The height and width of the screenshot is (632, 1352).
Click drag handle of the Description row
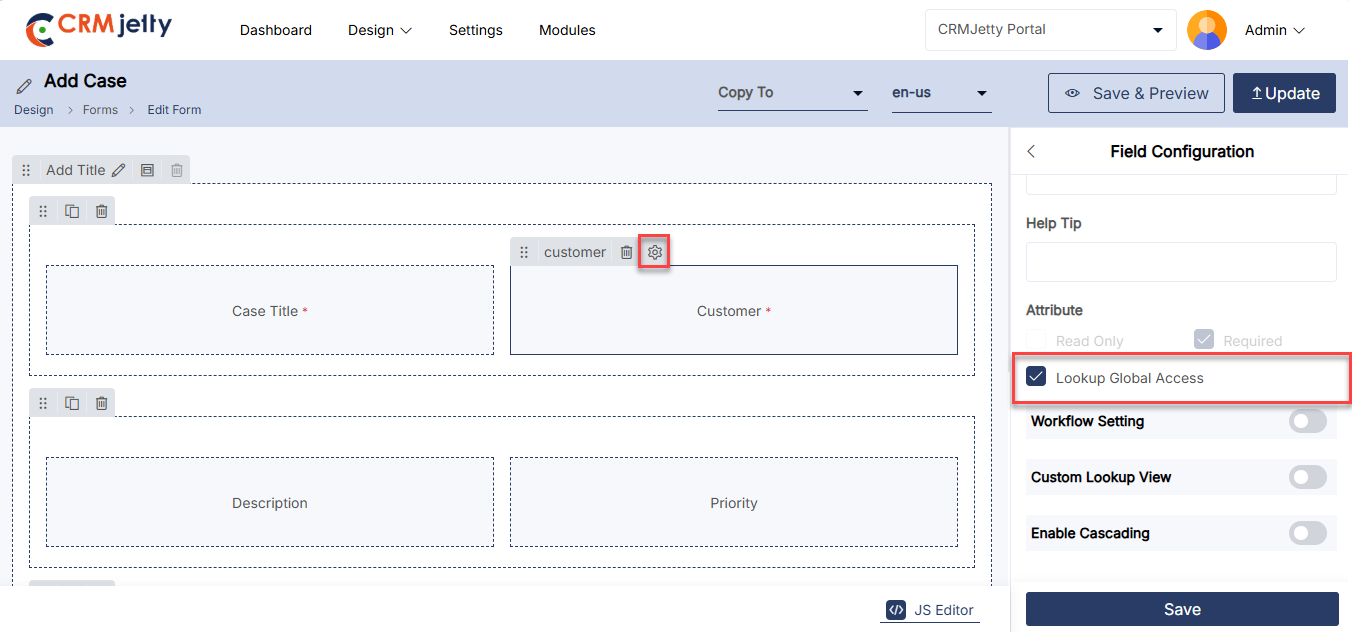[x=43, y=403]
